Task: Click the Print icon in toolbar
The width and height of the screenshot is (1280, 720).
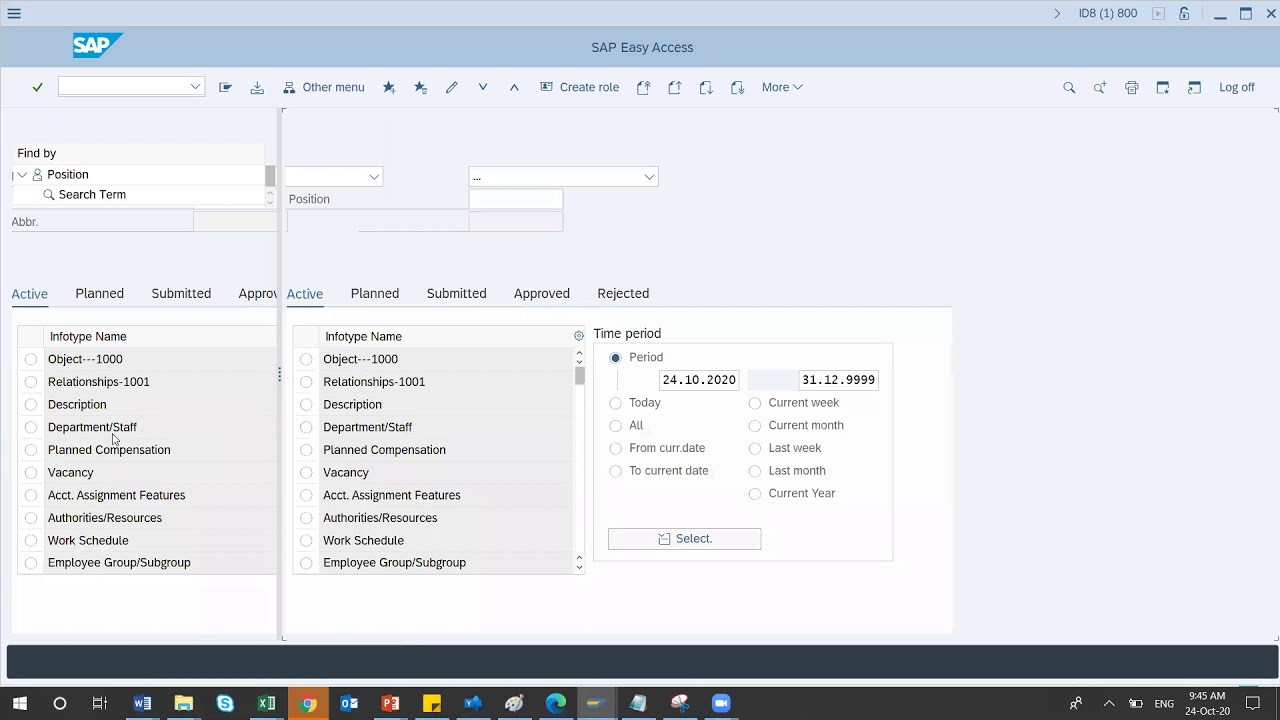Action: tap(1132, 87)
